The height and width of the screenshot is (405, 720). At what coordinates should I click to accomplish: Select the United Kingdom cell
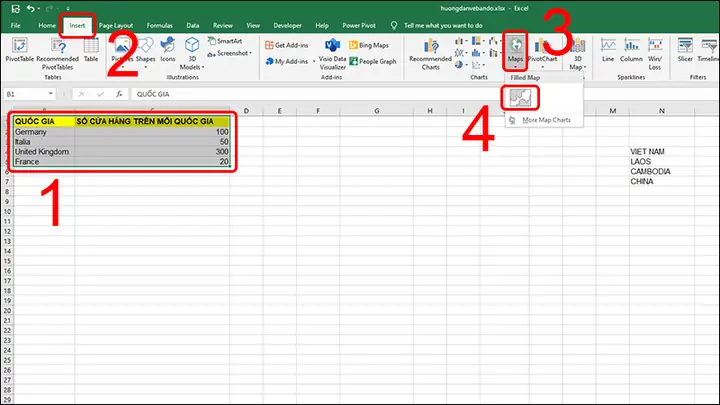44,152
